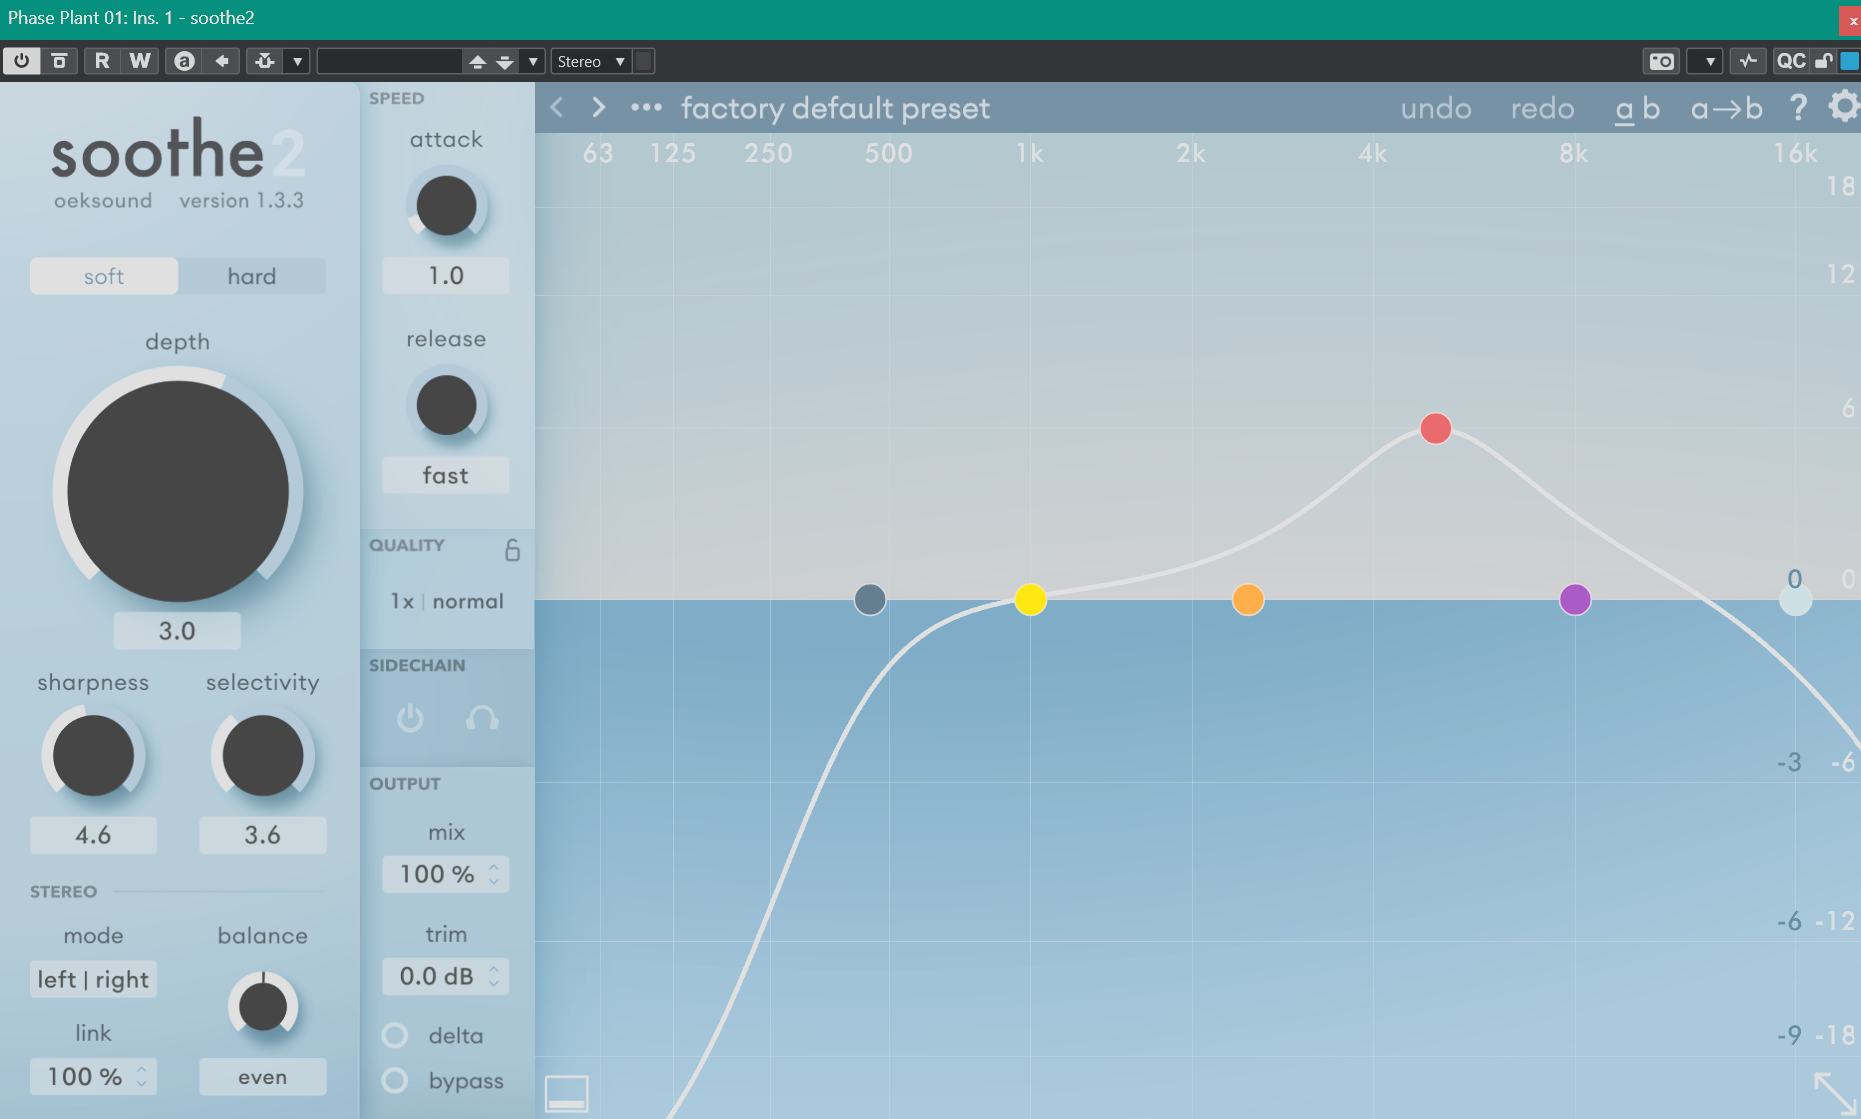Click the sharpness value 4.6
This screenshot has height=1119, width=1861.
[93, 835]
